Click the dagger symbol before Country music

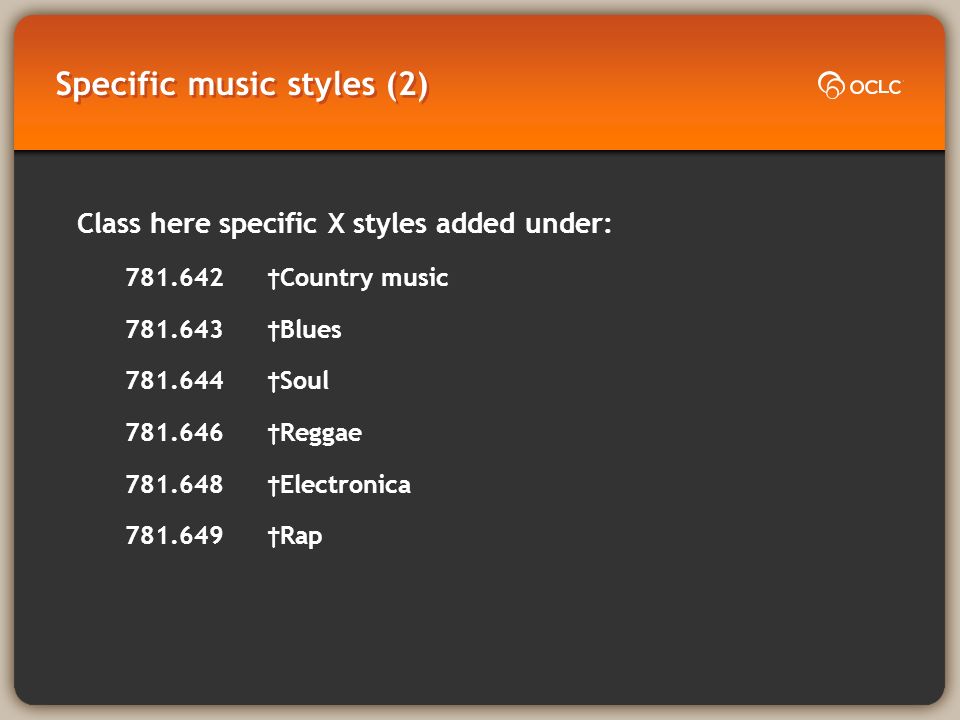click(x=274, y=279)
